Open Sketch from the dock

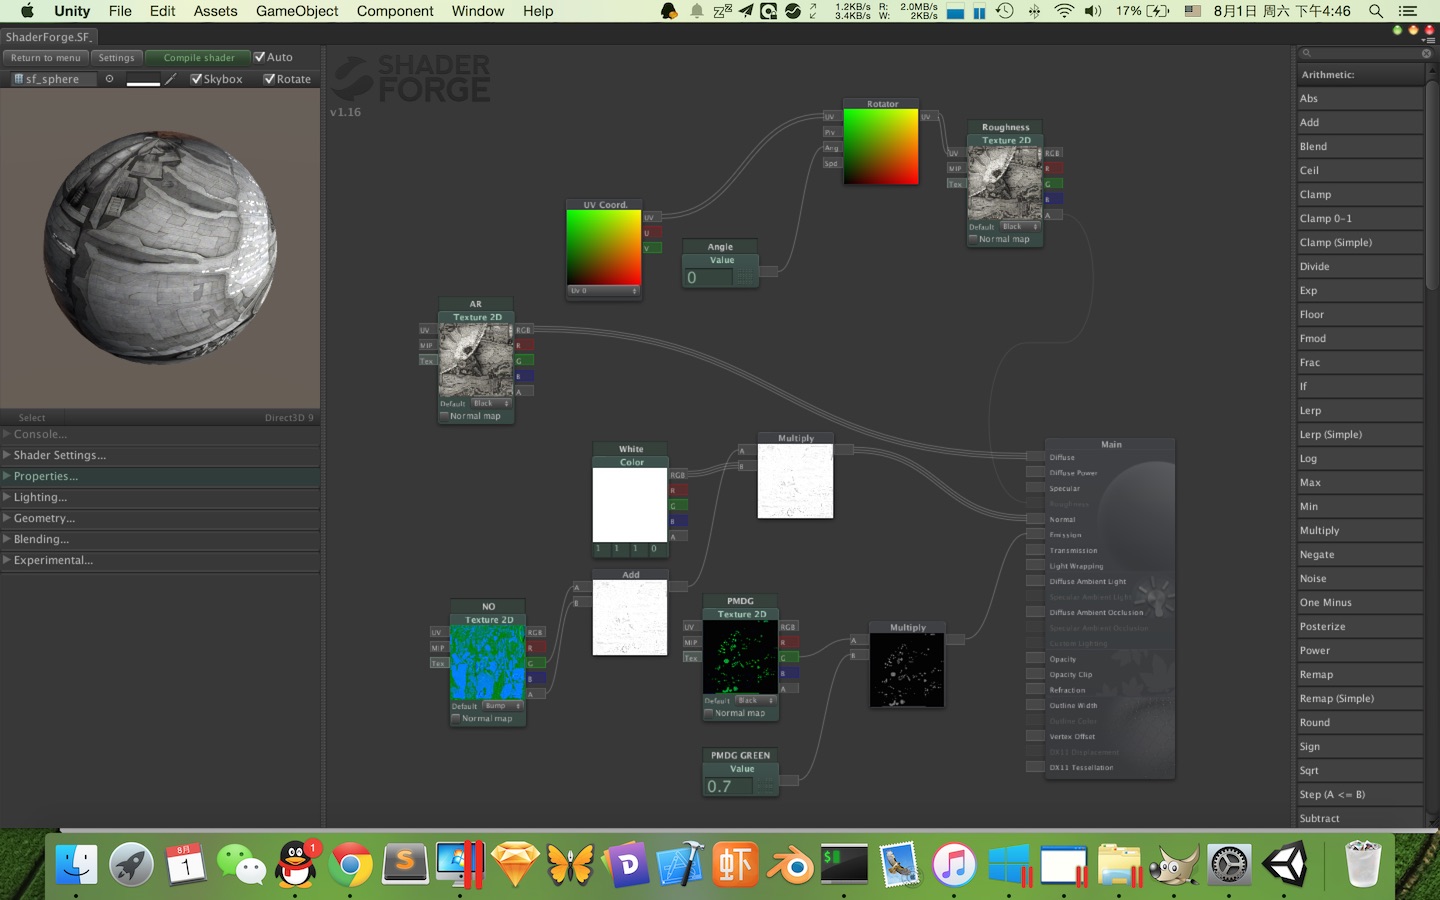coord(515,865)
